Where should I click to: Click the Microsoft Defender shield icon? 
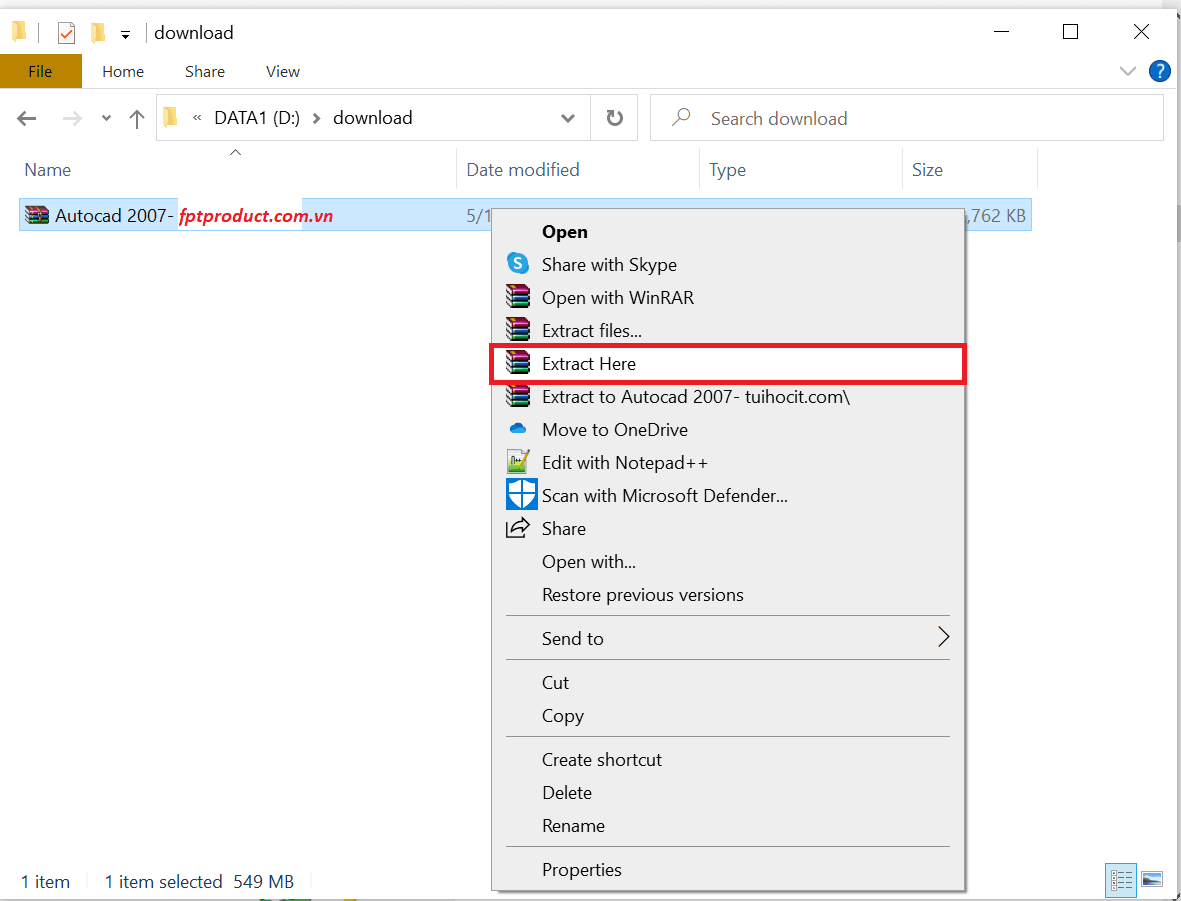(x=521, y=495)
